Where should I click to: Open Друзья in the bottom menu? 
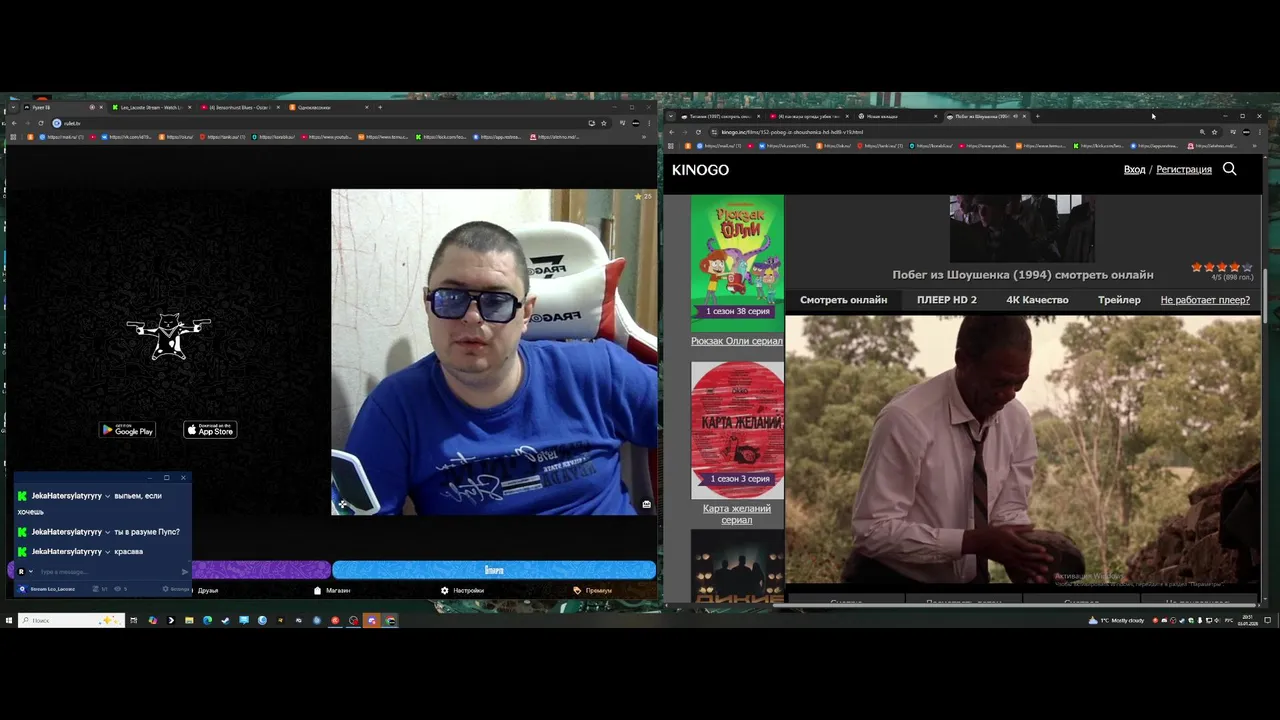(207, 590)
